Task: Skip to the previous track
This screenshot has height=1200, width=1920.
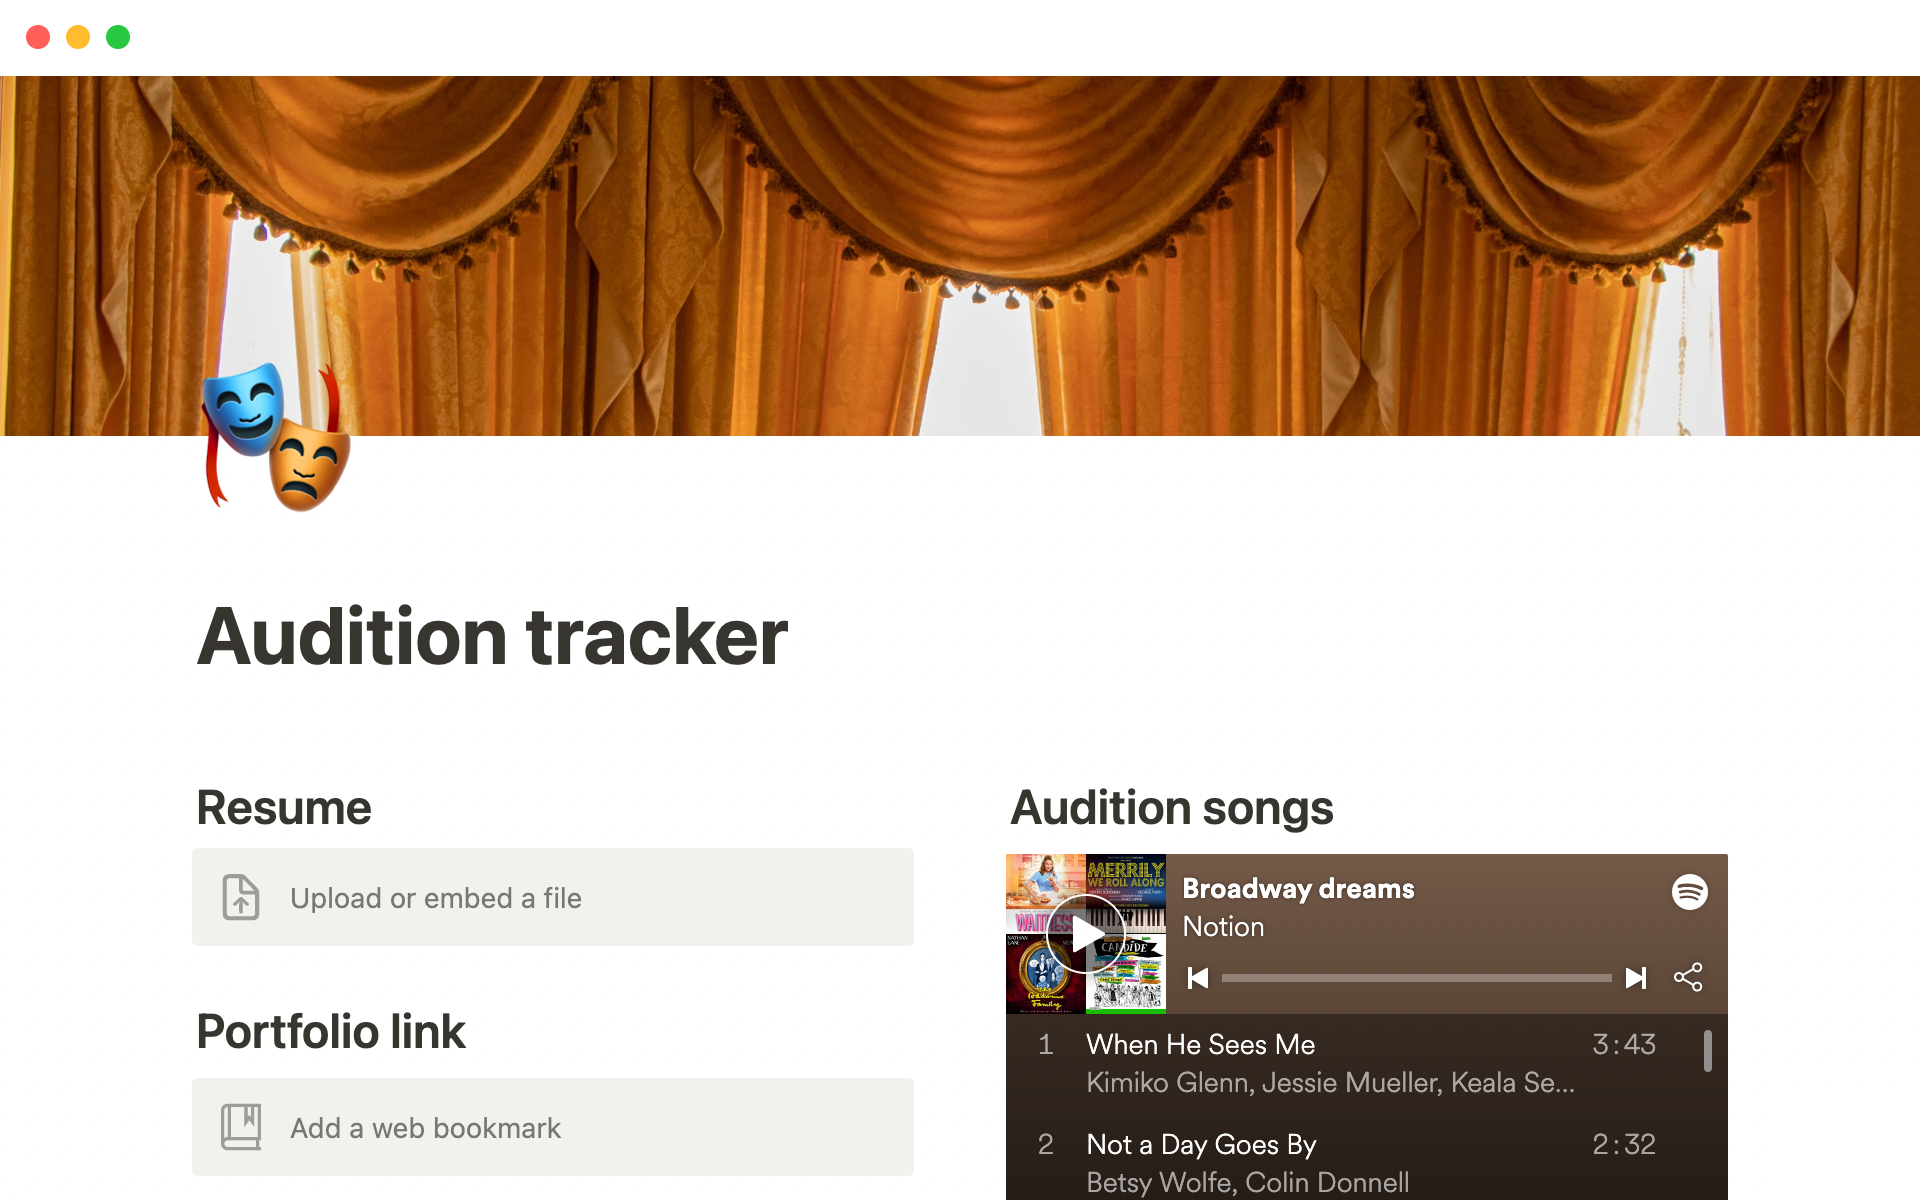Action: (x=1198, y=978)
